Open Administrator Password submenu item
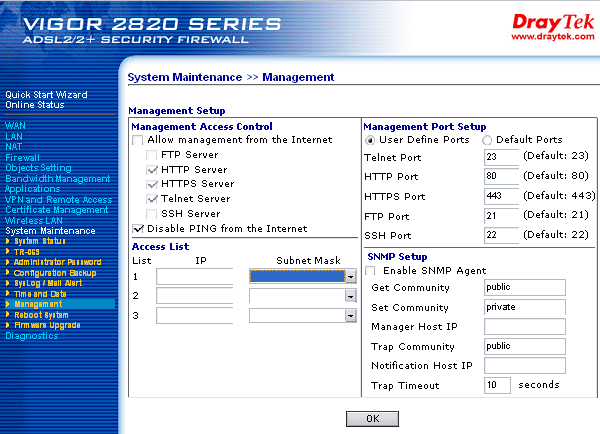This screenshot has width=600, height=434. (57, 262)
